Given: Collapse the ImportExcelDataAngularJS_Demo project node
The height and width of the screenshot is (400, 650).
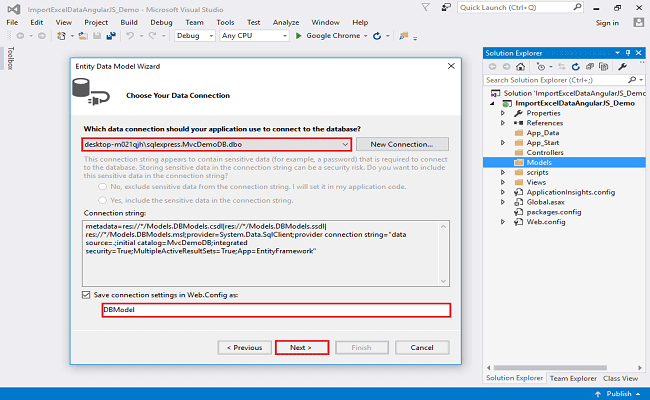Looking at the screenshot, I should [492, 103].
